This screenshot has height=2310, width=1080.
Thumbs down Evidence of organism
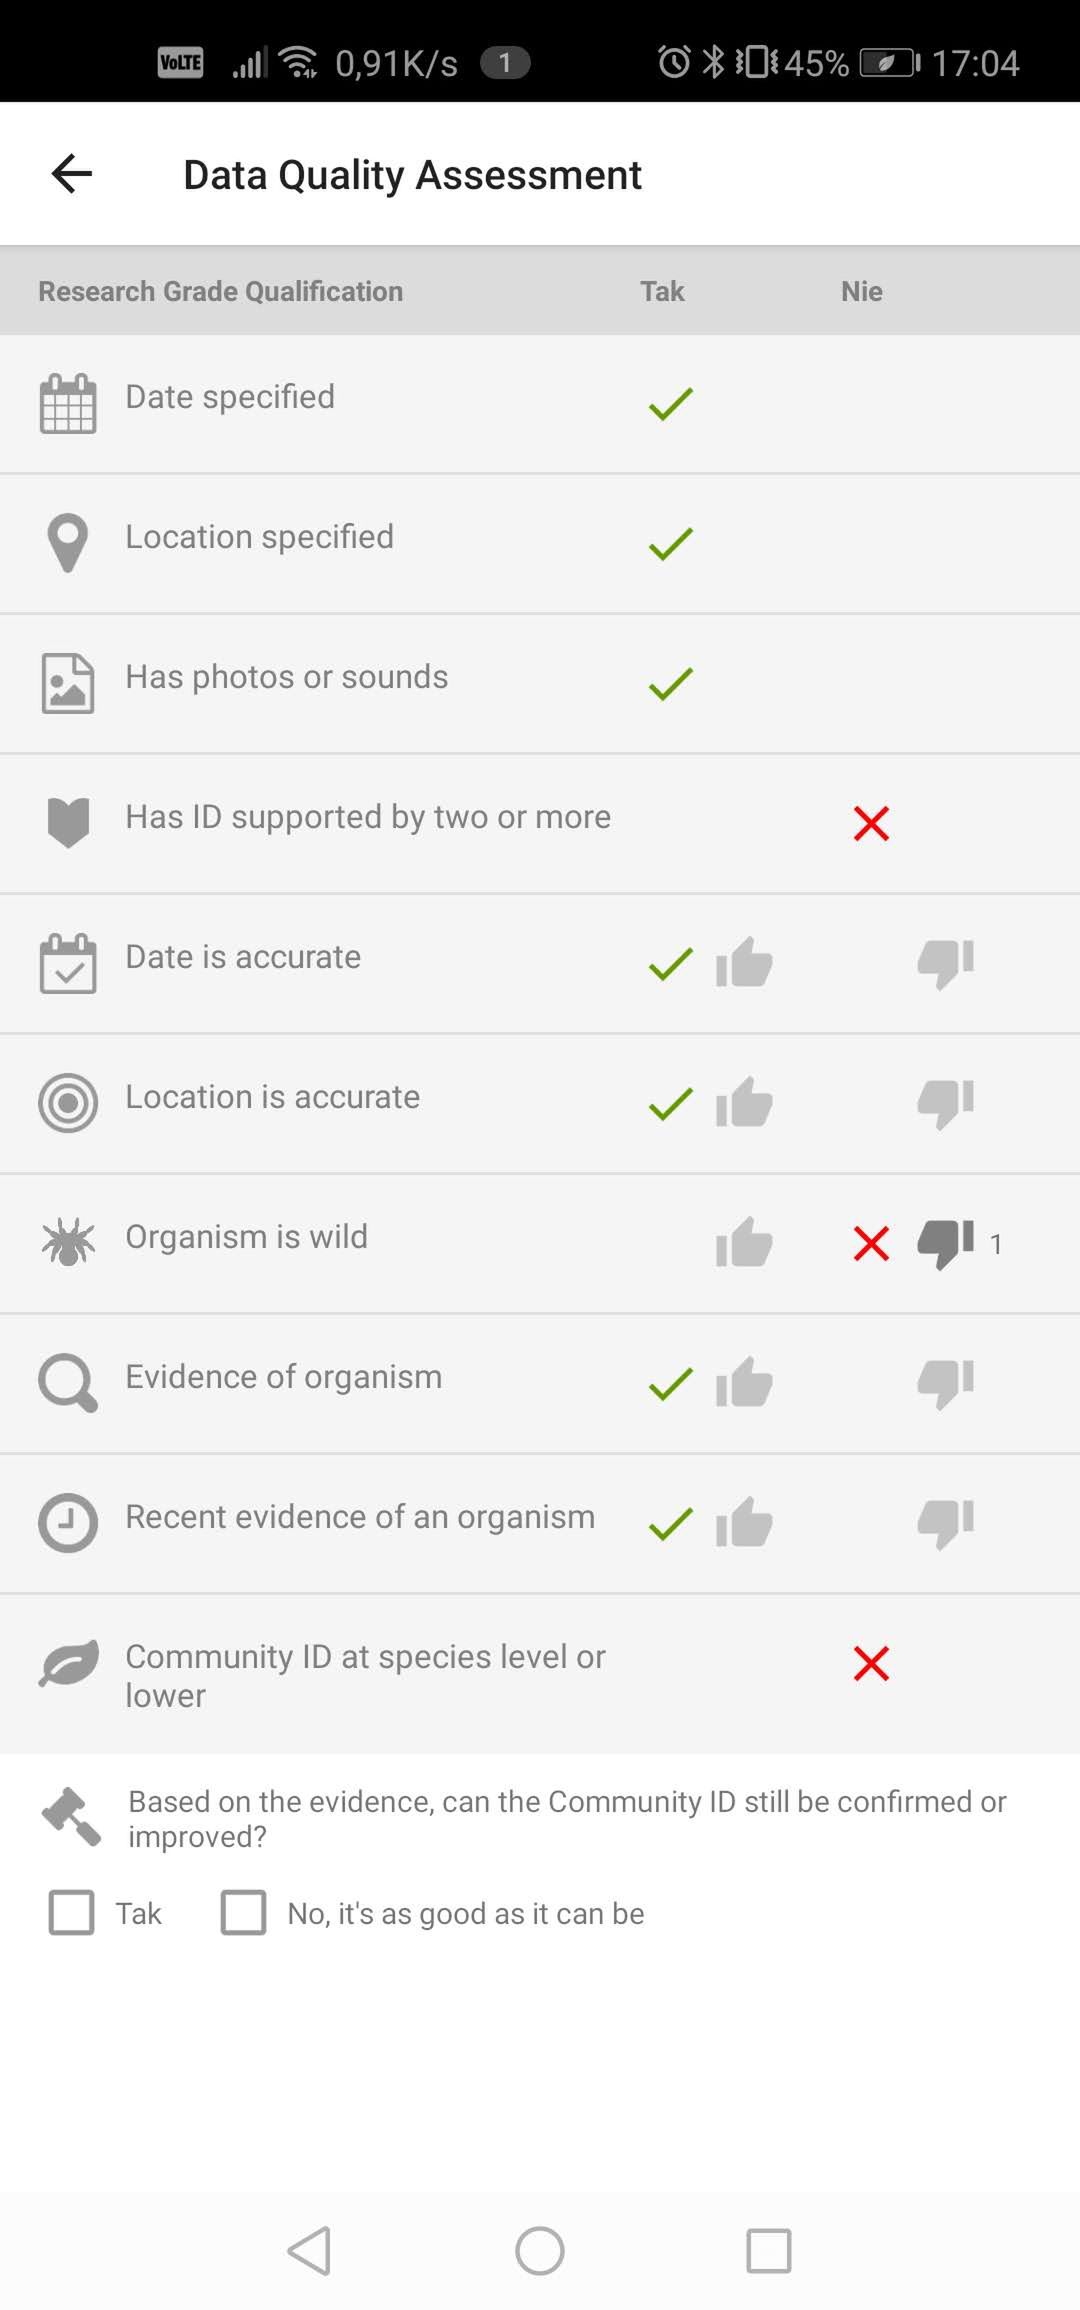pos(945,1384)
